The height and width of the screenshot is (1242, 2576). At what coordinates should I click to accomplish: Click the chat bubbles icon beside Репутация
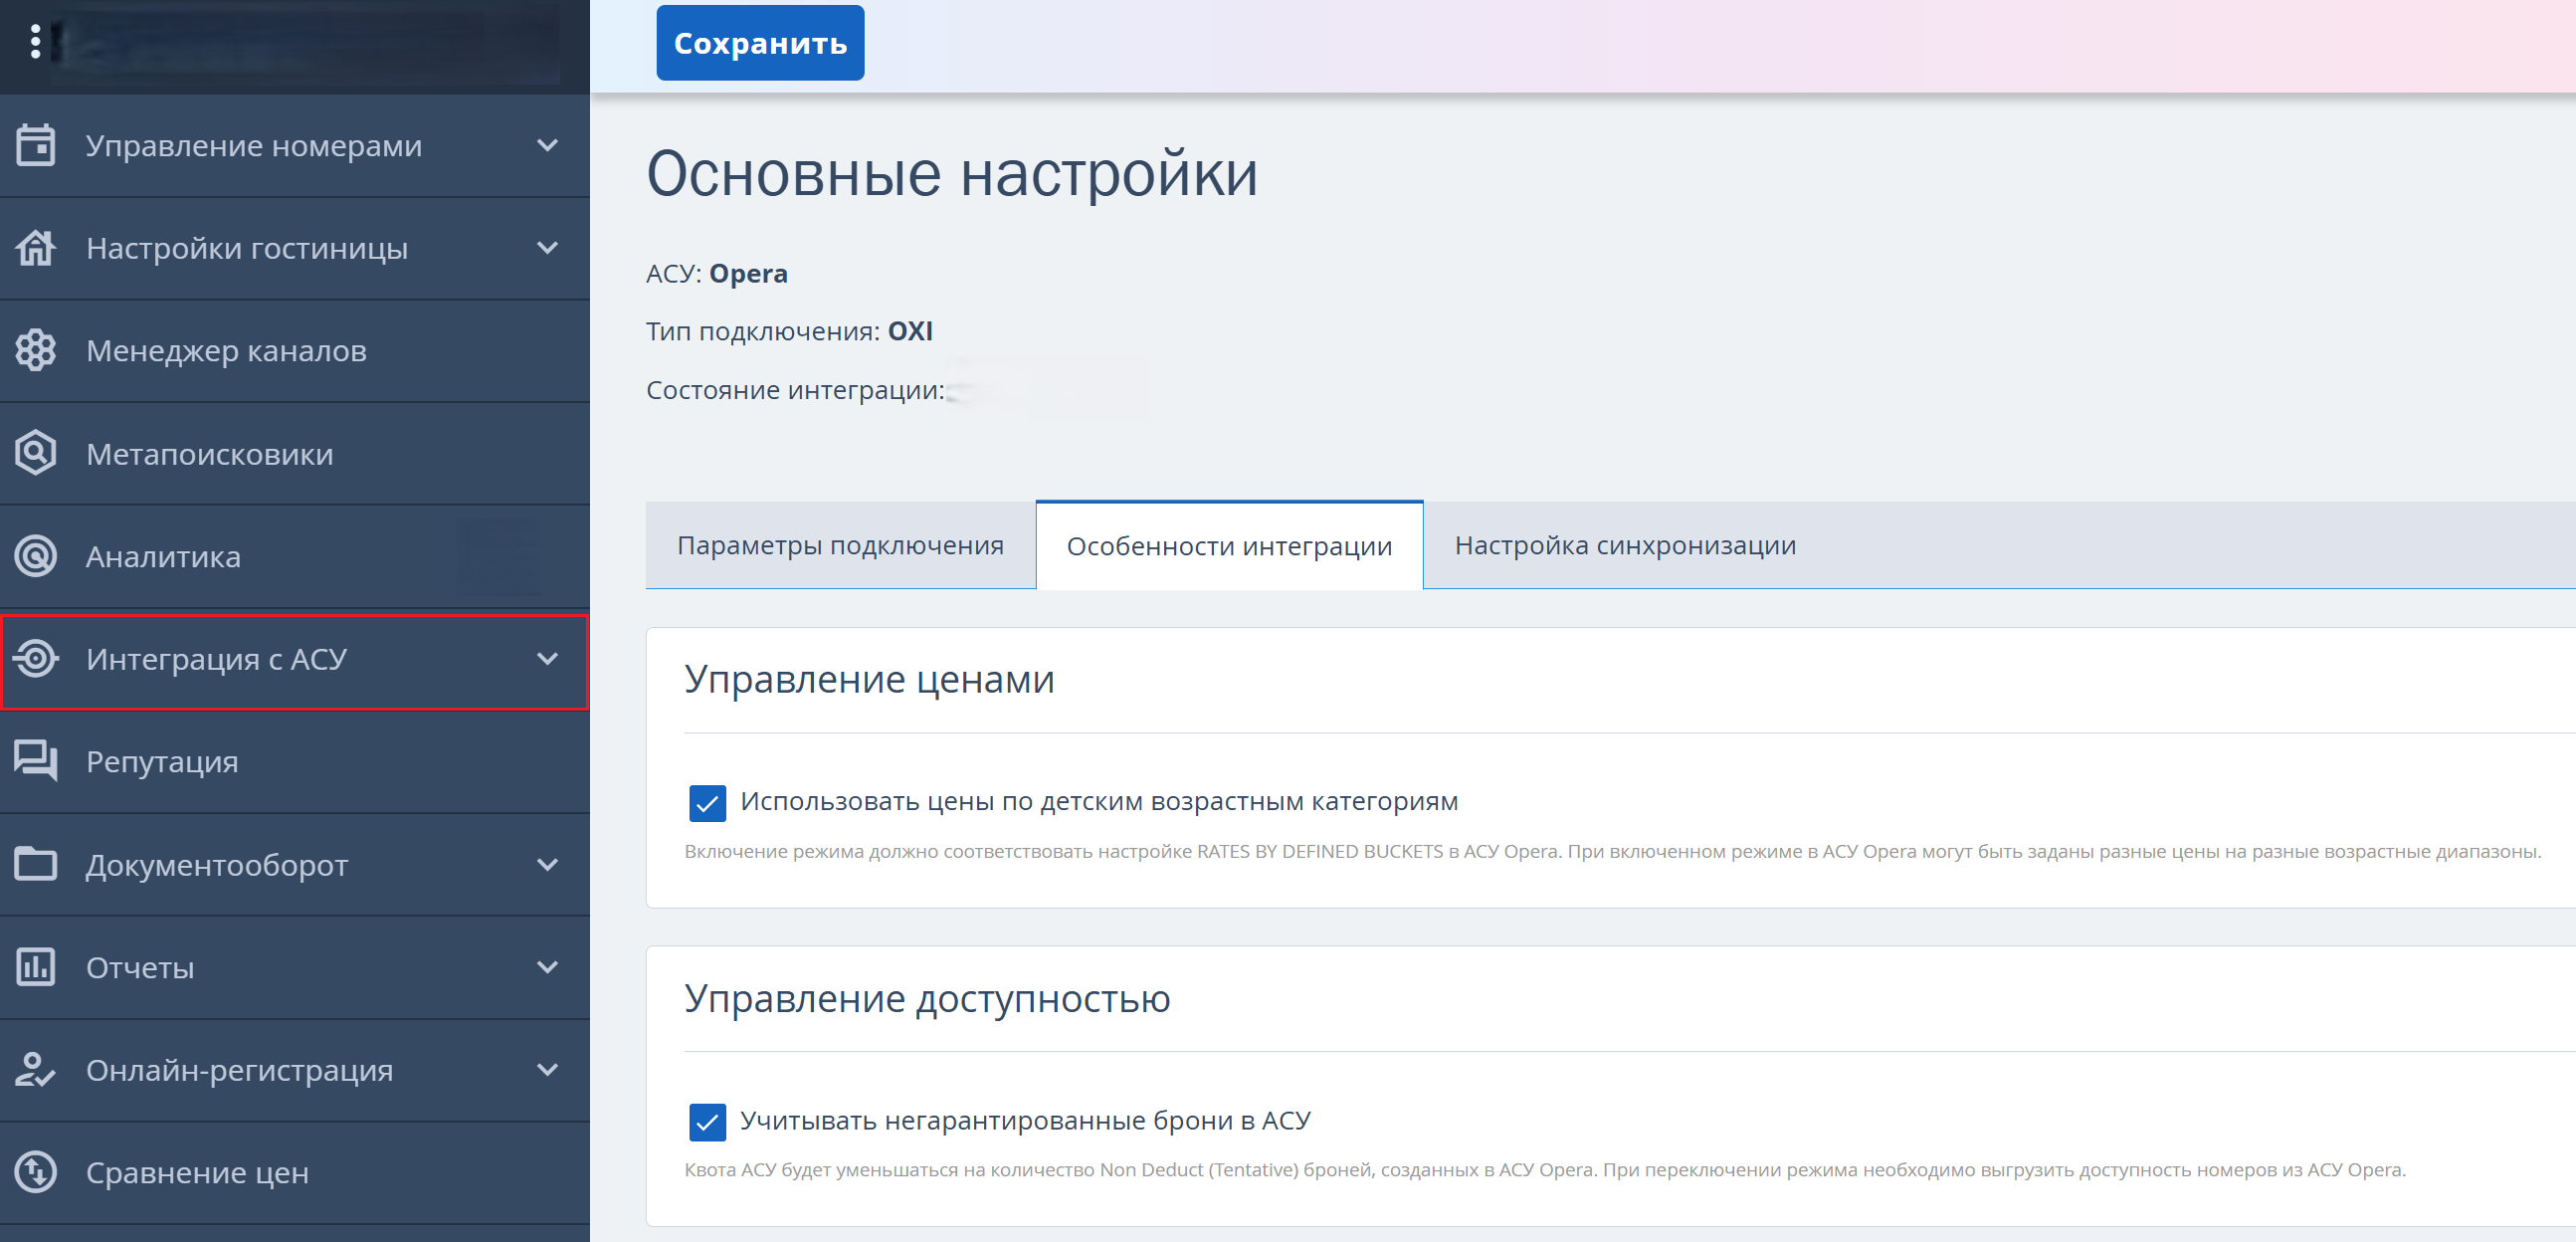36,762
